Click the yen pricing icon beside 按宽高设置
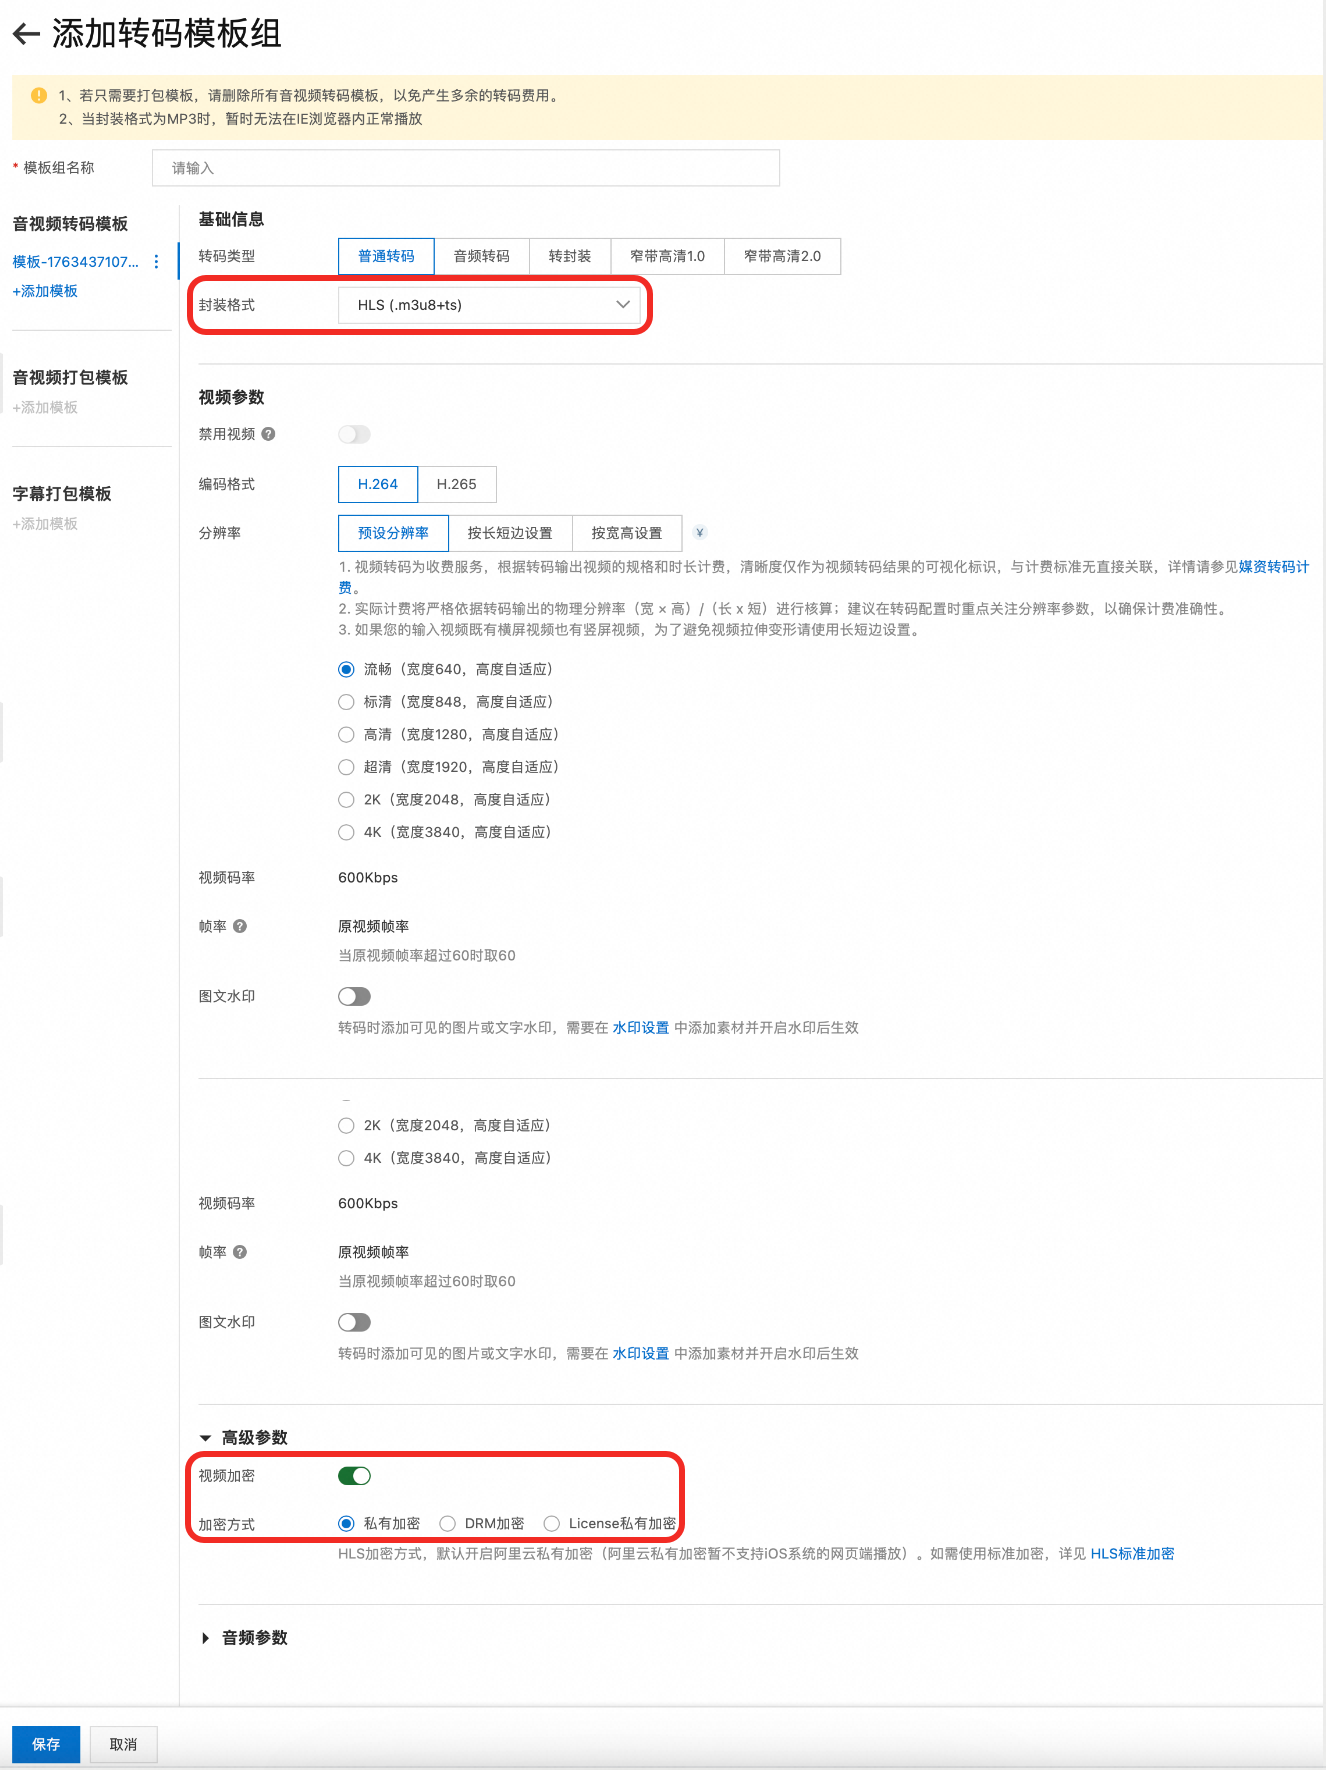Viewport: 1326px width, 1770px height. pos(700,533)
